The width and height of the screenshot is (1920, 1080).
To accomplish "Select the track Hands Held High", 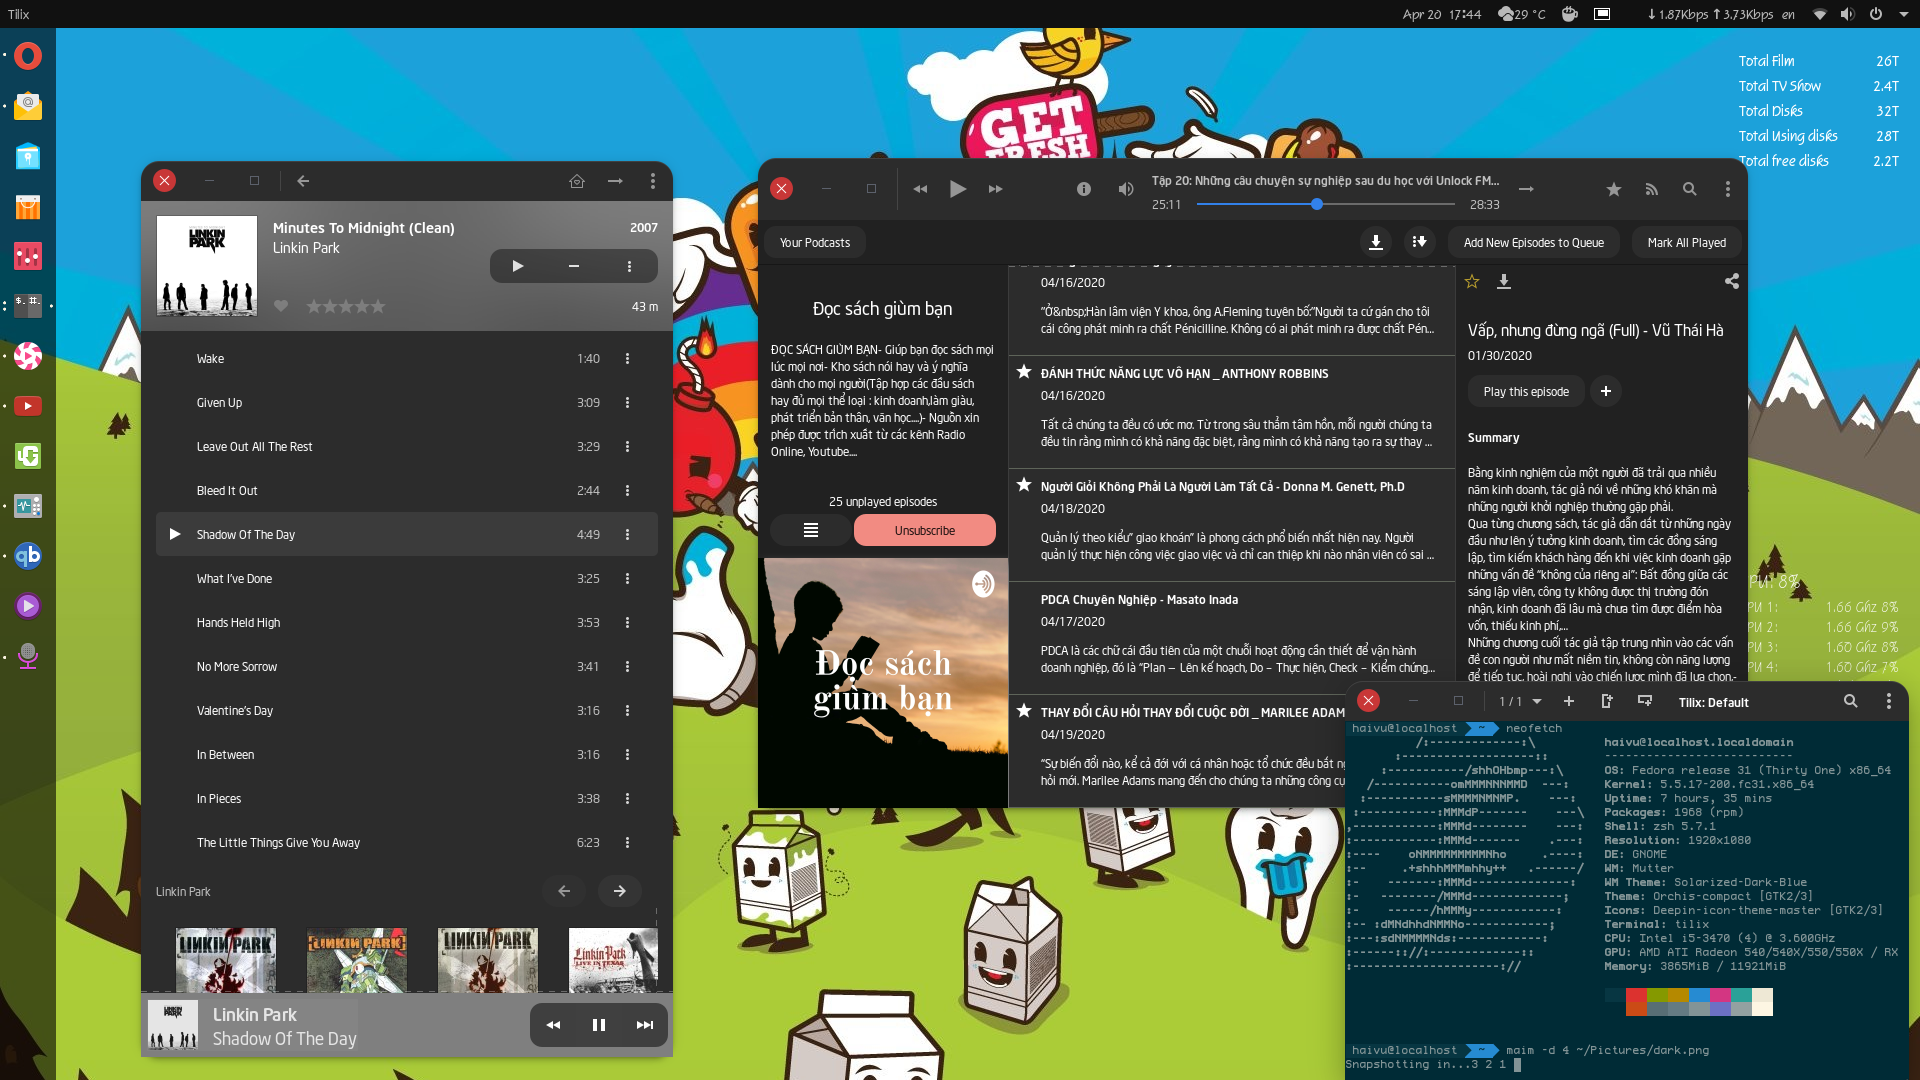I will click(x=407, y=623).
